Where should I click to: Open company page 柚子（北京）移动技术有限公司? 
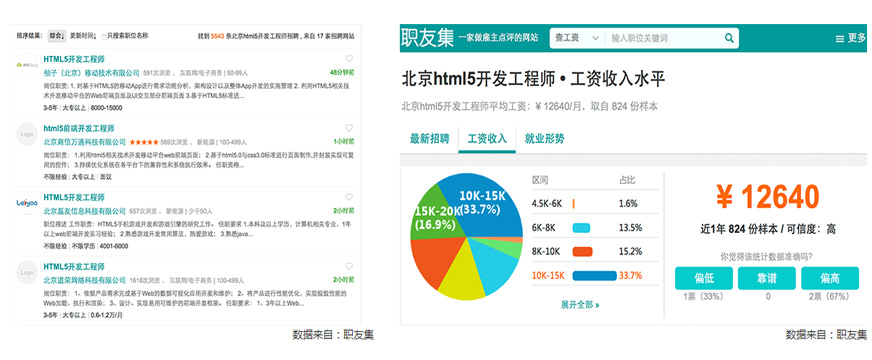[91, 73]
